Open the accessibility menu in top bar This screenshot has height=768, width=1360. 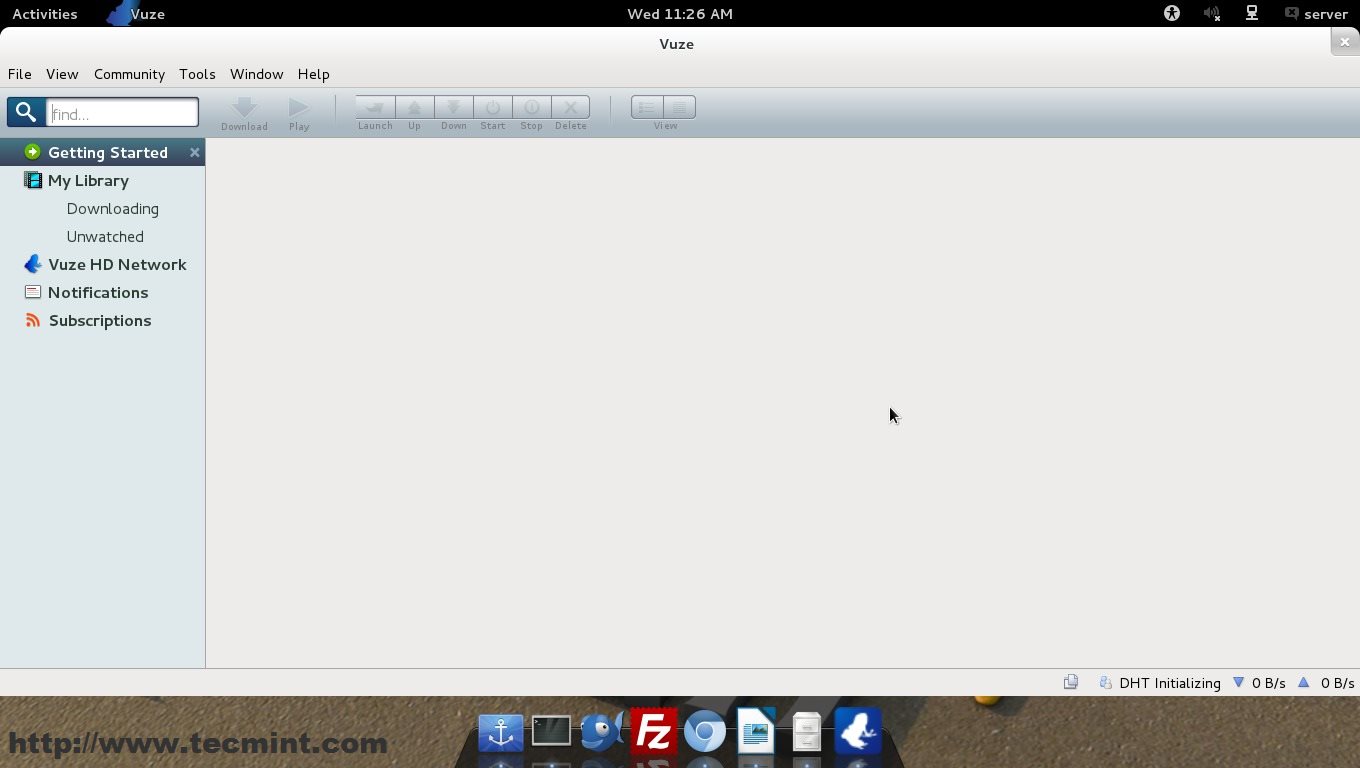pyautogui.click(x=1172, y=14)
